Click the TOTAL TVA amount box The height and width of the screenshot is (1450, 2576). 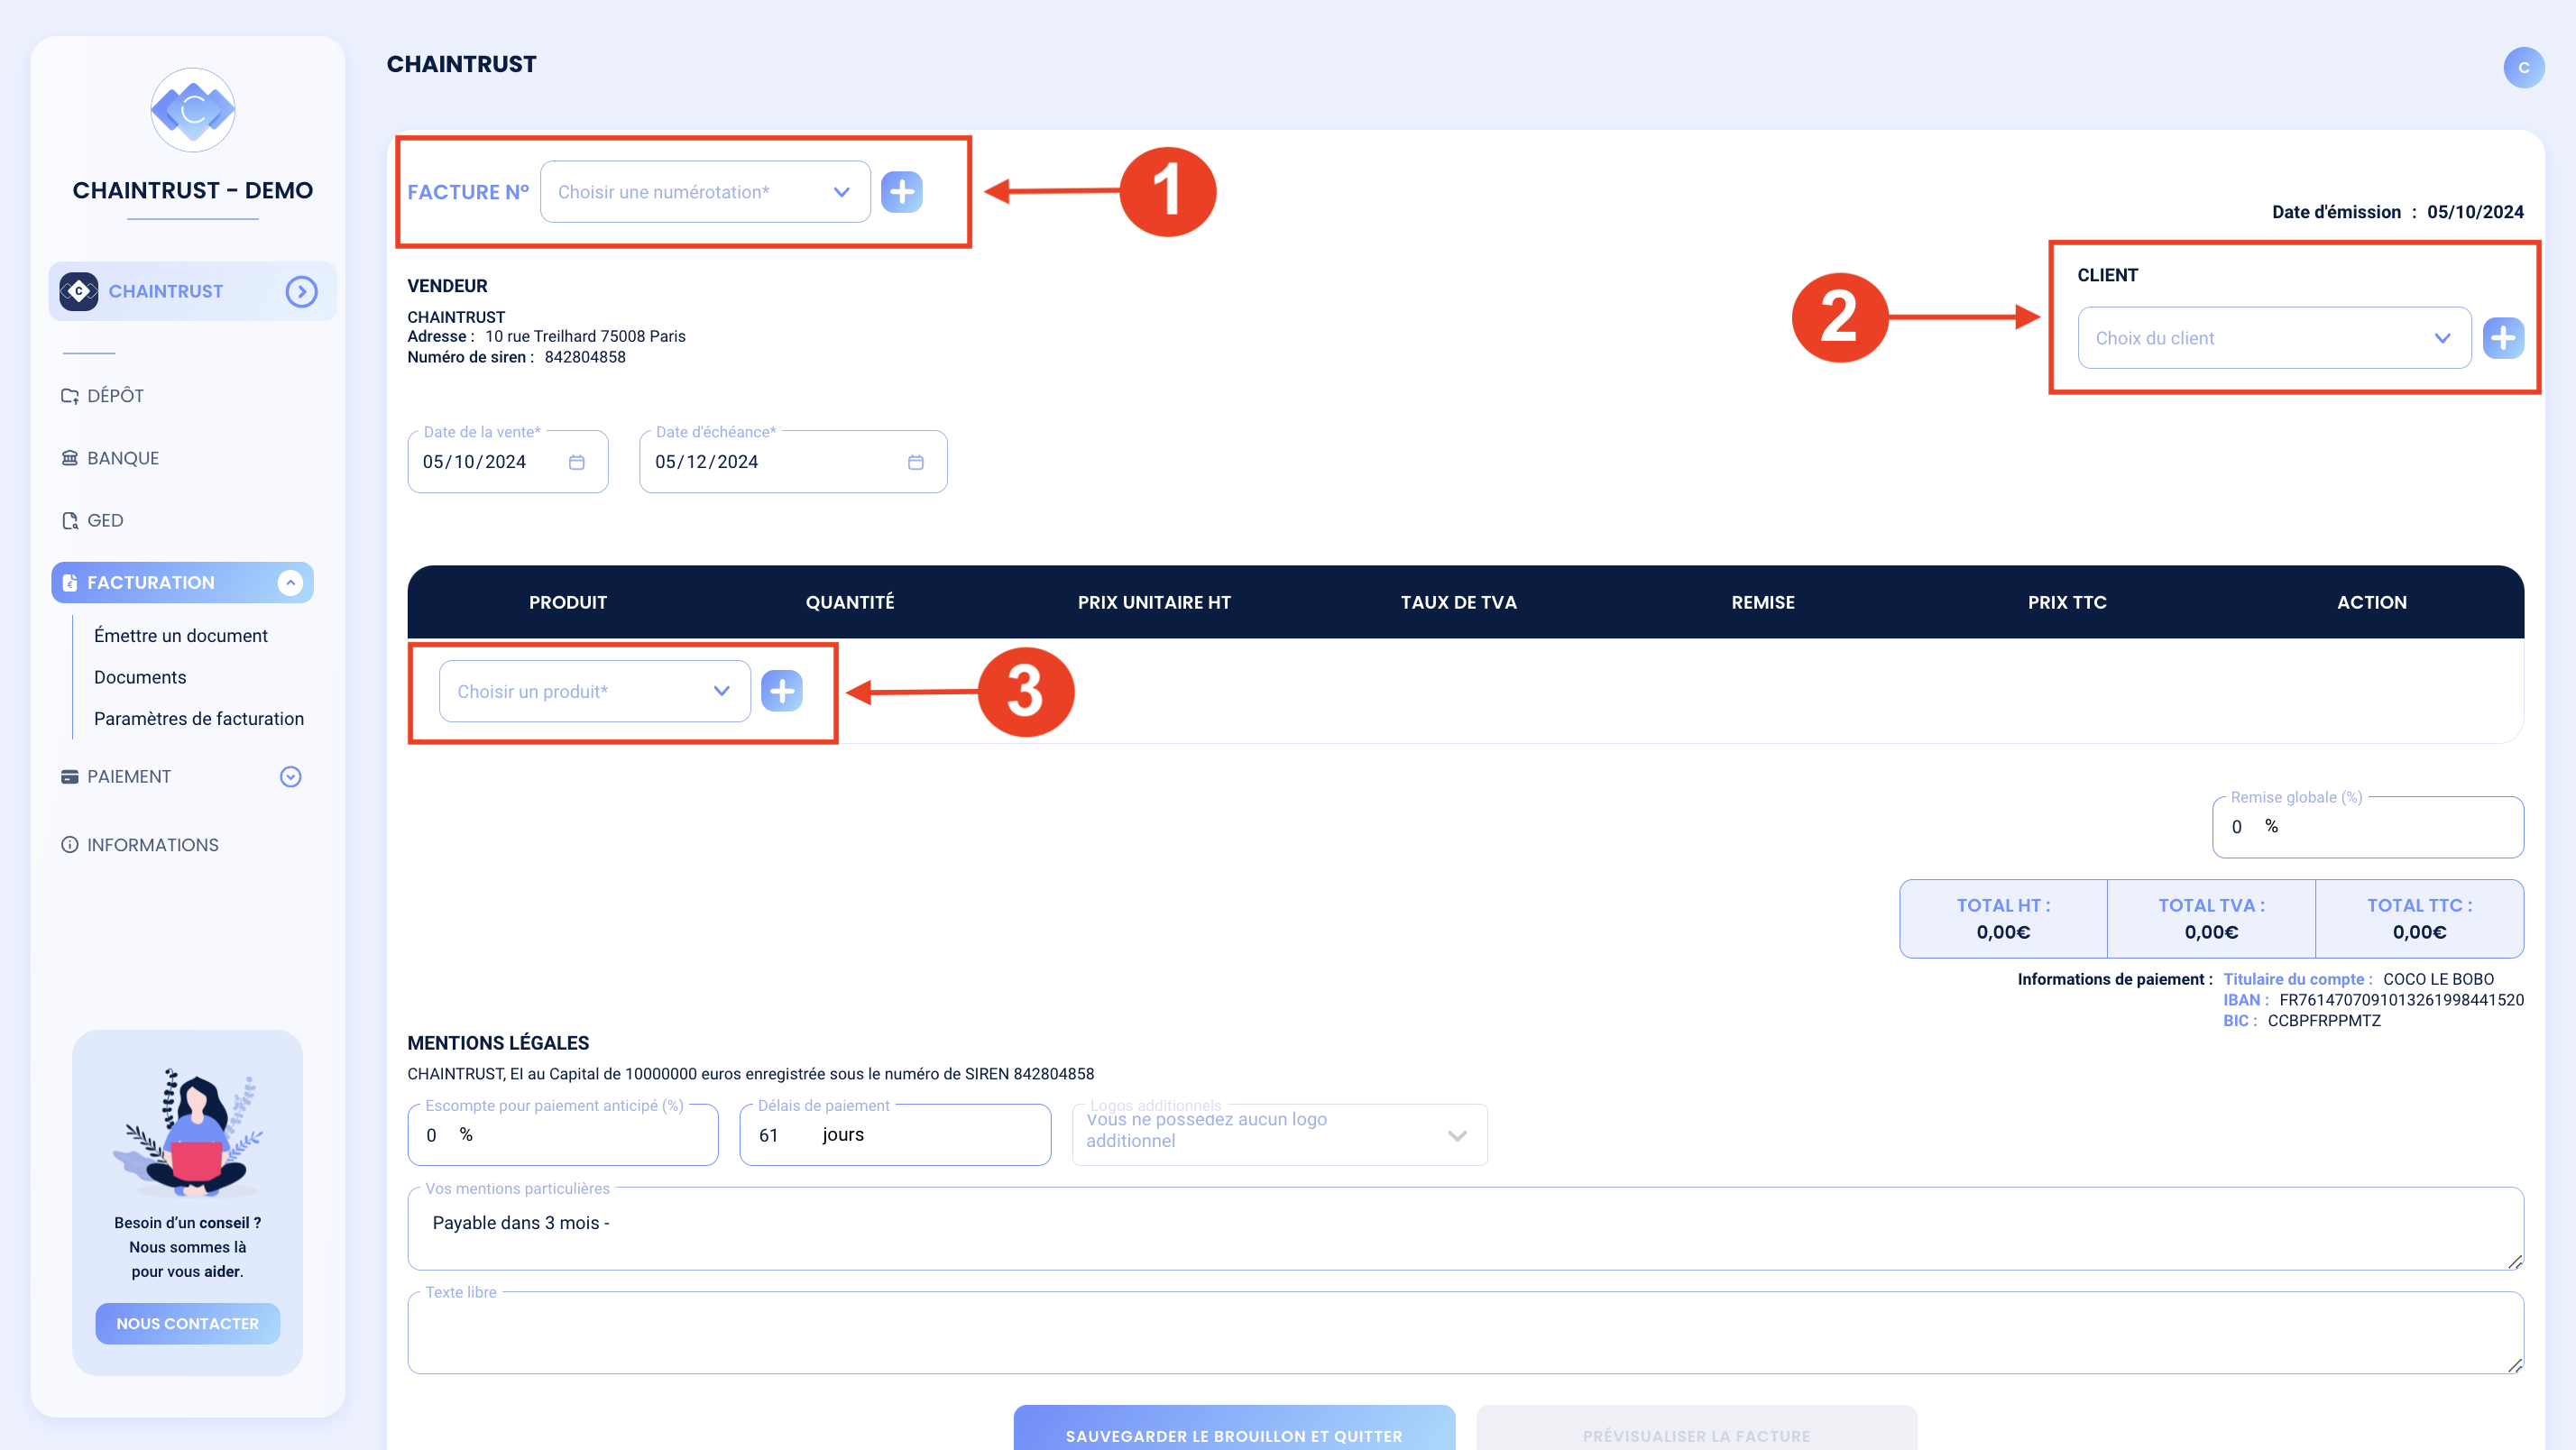[2211, 919]
